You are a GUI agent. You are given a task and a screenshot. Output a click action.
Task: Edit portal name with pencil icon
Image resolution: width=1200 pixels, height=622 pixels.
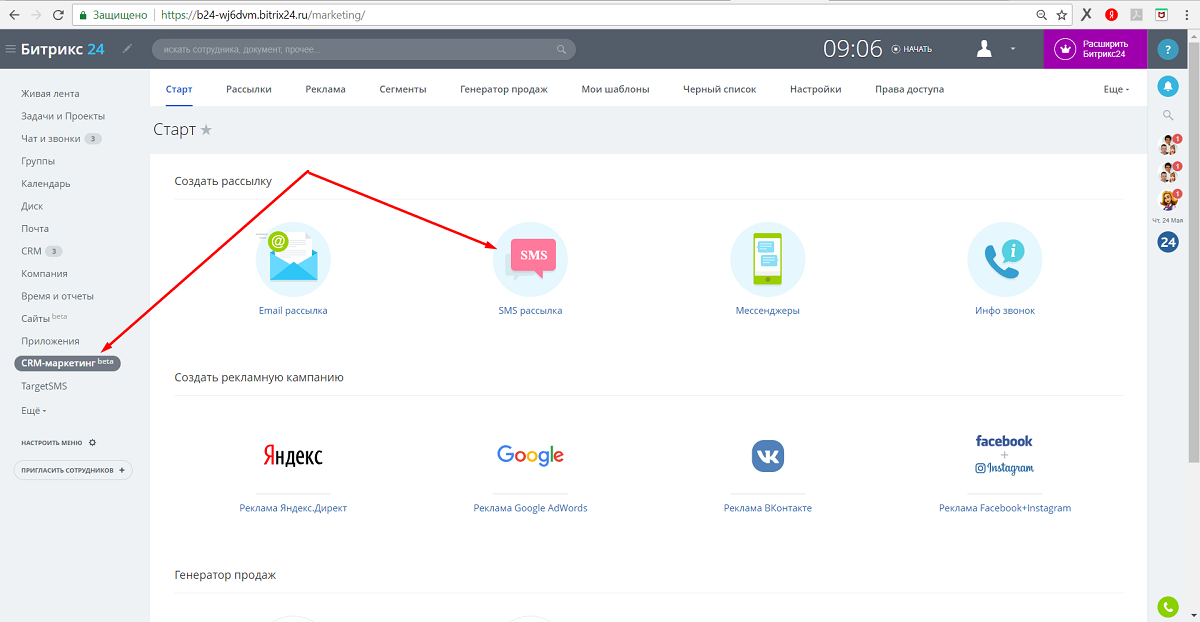click(x=127, y=48)
